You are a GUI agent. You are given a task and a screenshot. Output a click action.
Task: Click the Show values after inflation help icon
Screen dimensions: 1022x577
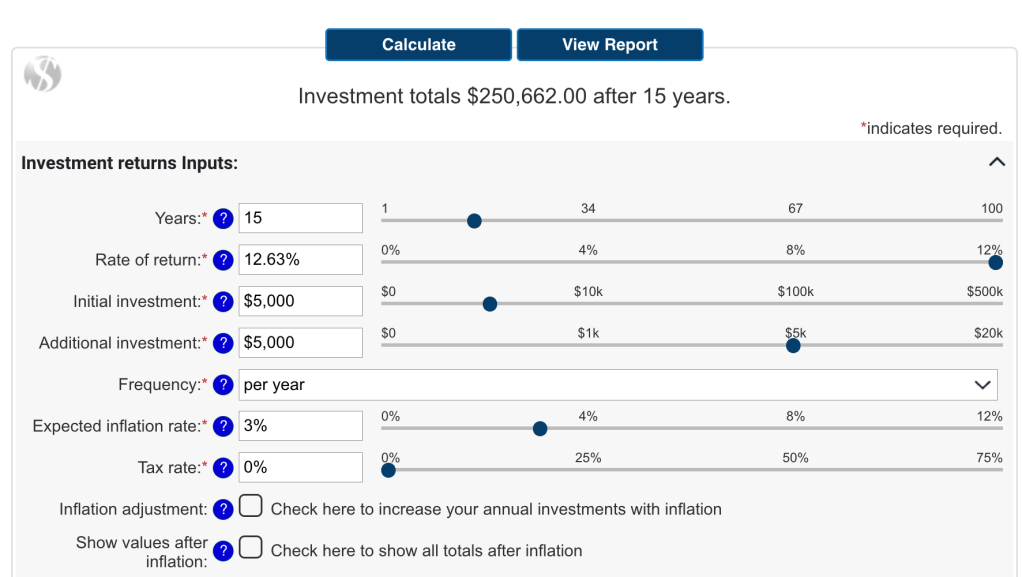point(223,551)
